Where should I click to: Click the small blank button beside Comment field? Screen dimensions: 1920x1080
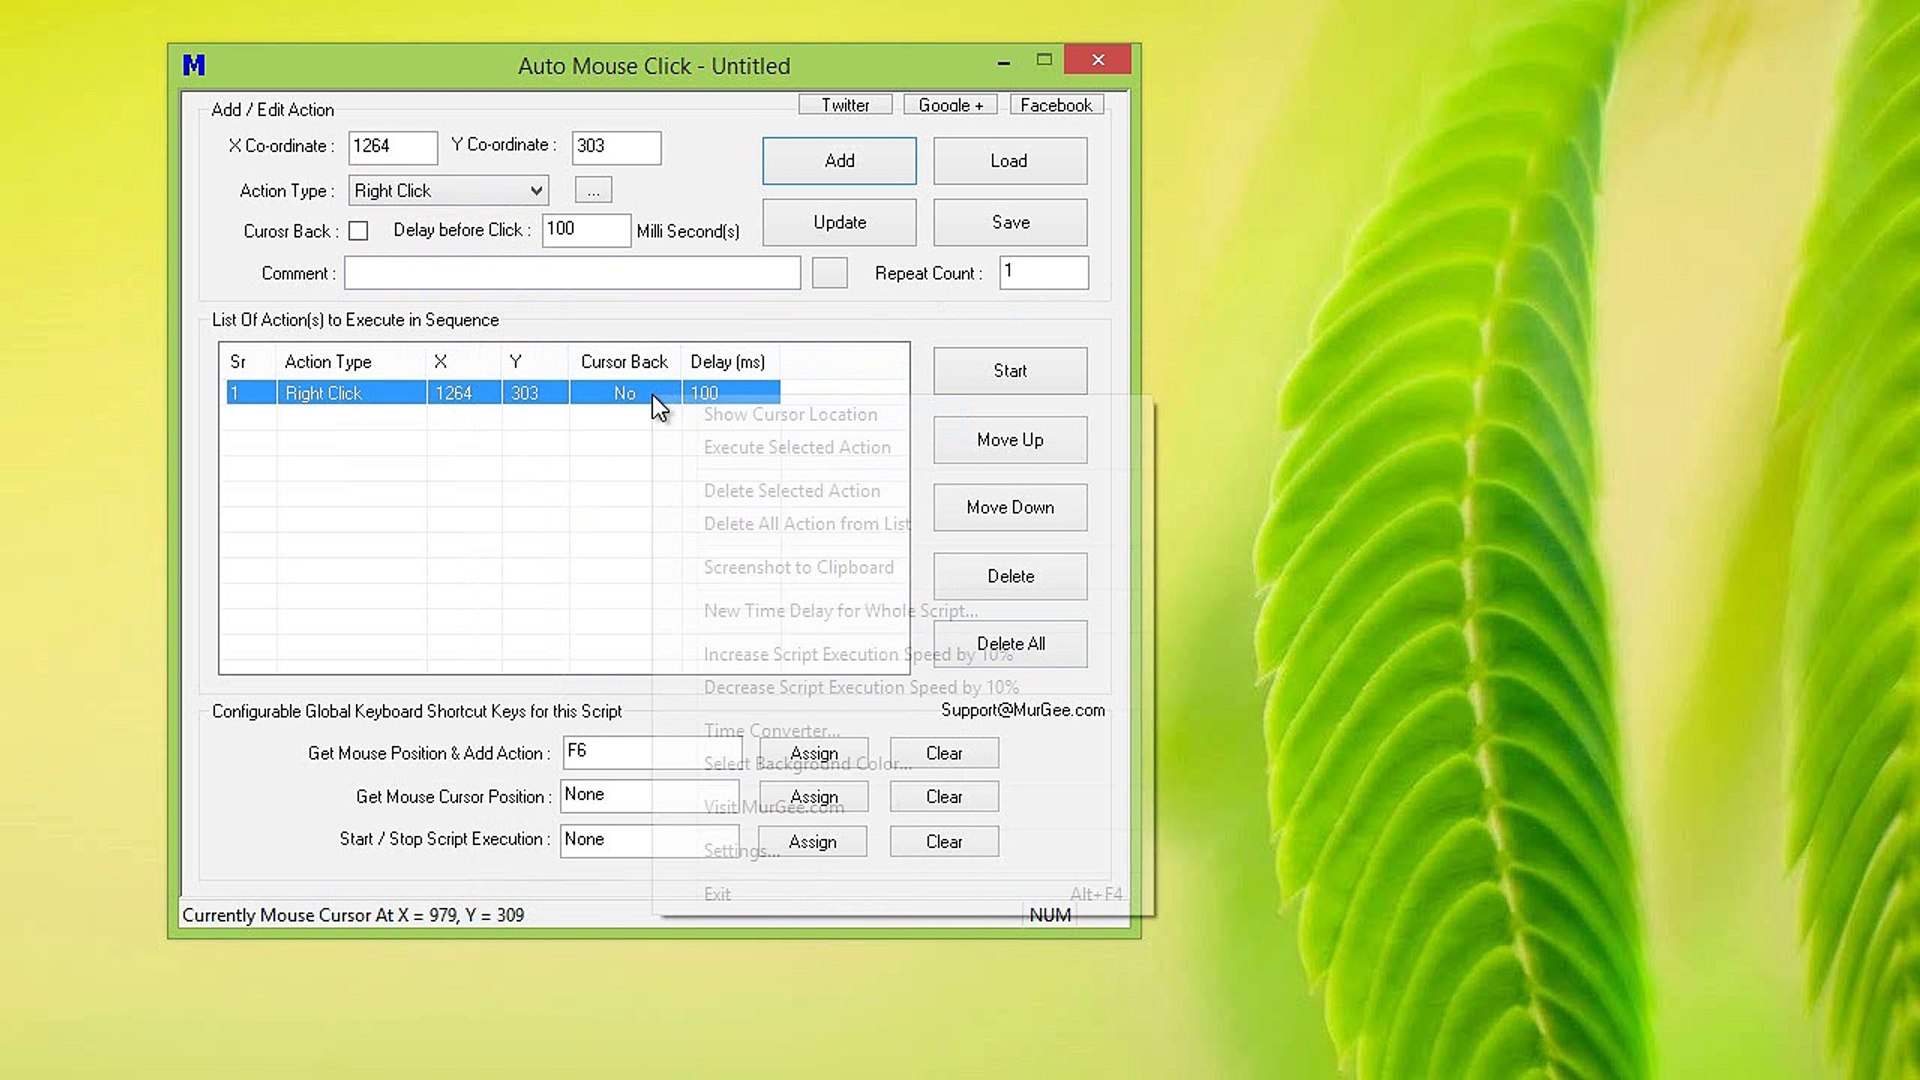829,273
